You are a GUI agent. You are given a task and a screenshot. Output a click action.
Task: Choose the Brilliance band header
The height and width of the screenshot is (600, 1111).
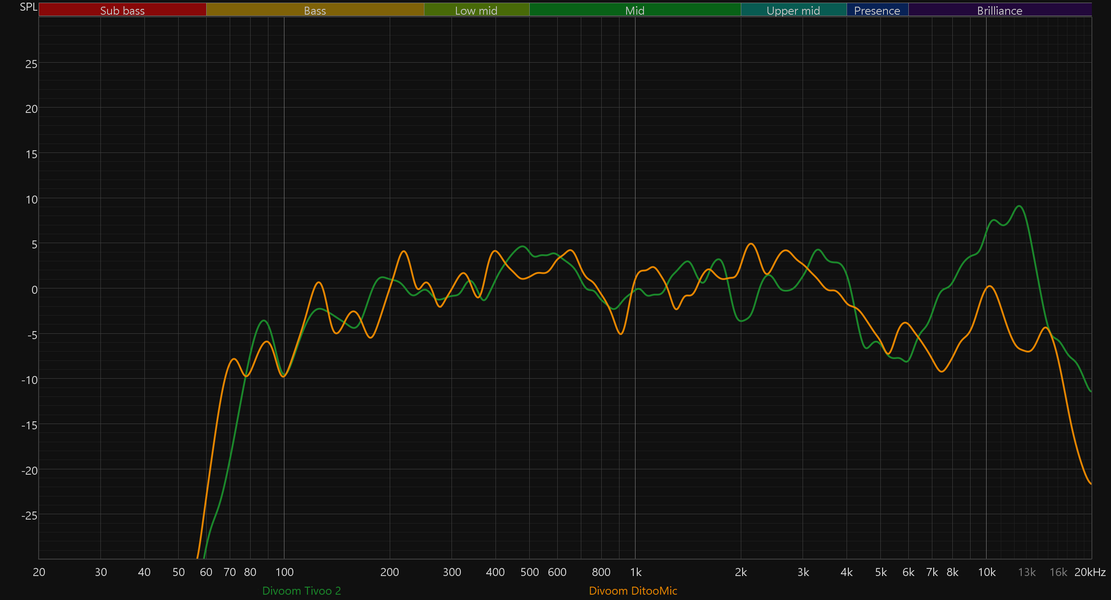tap(1000, 10)
